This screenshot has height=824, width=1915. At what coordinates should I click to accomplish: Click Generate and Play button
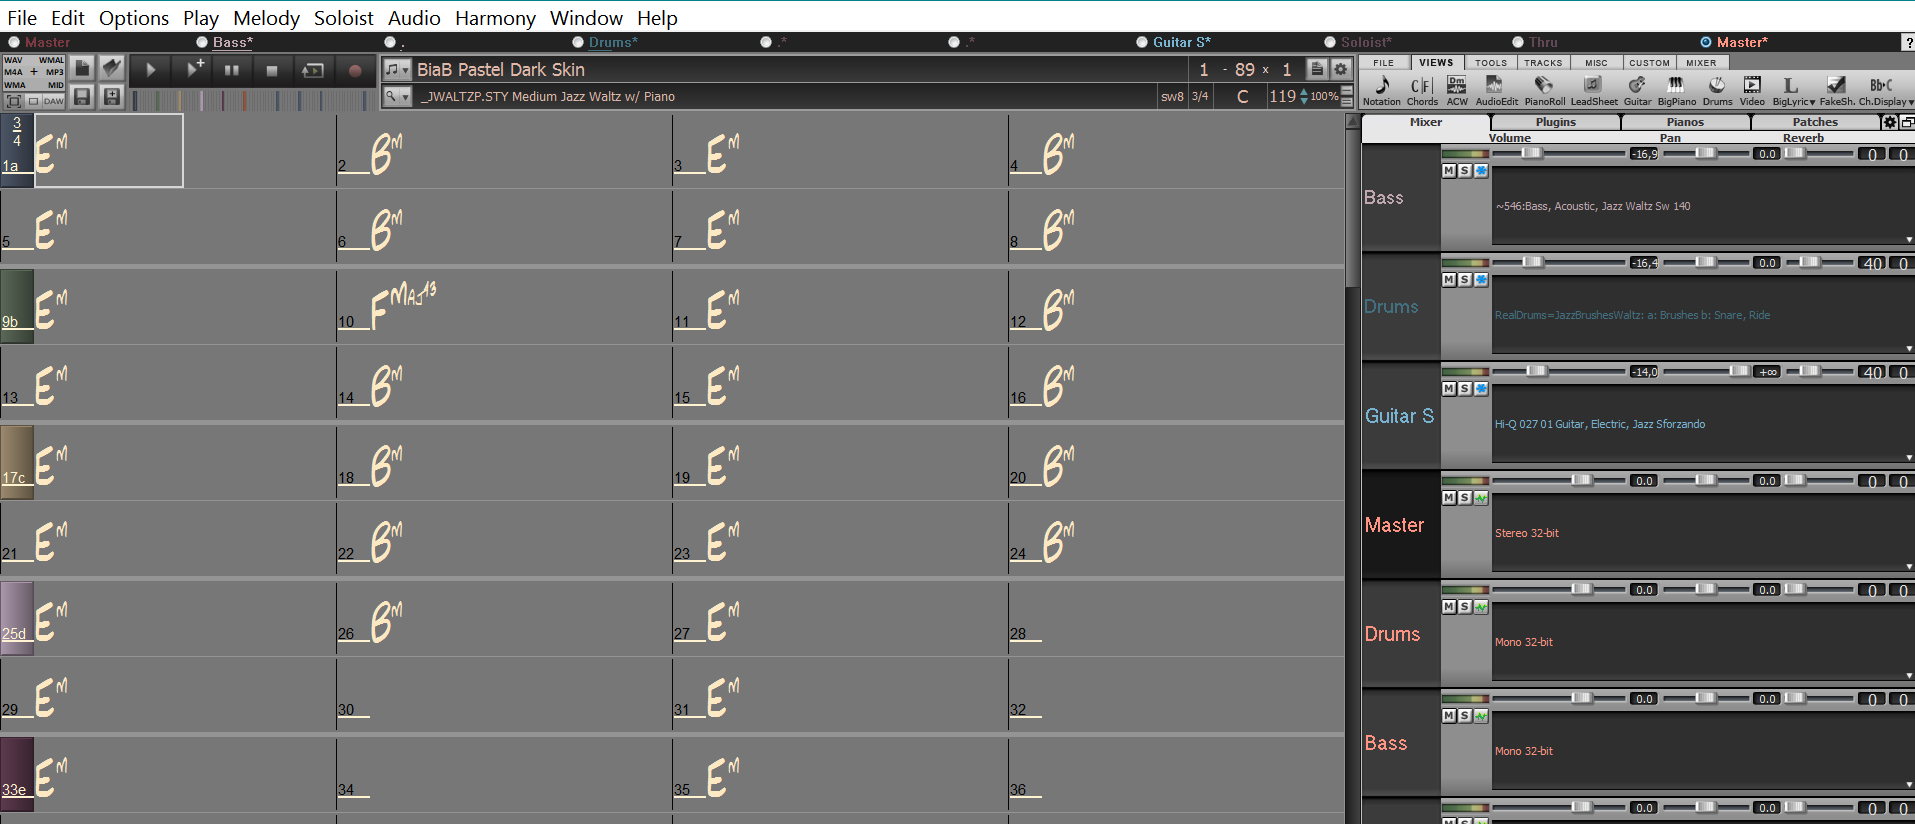coord(191,70)
